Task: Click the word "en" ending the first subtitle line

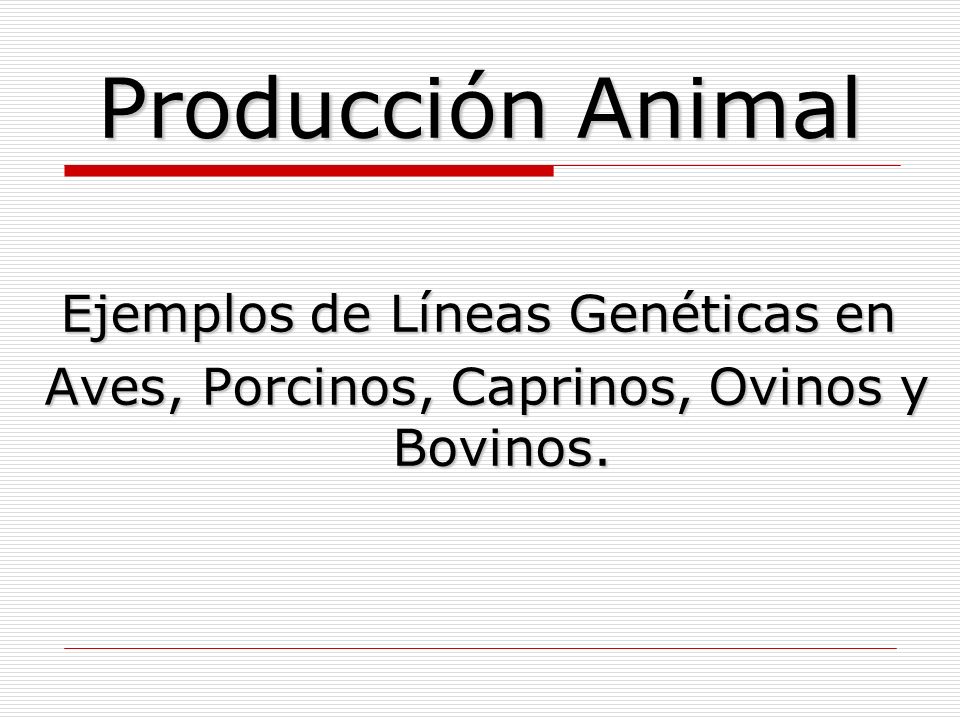Action: coord(864,318)
